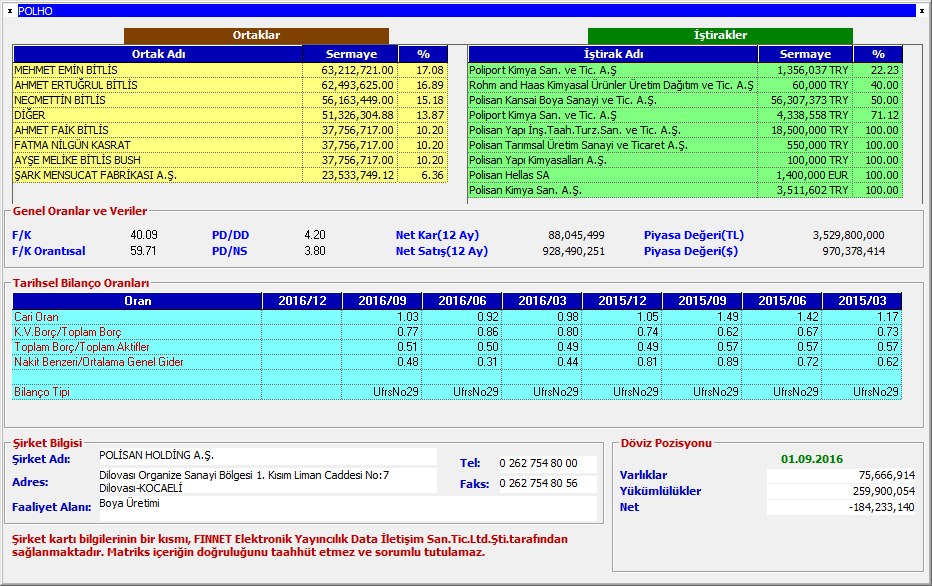The height and width of the screenshot is (586, 932).
Task: Click the Sermaye header in the İştirakler table
Action: point(805,54)
